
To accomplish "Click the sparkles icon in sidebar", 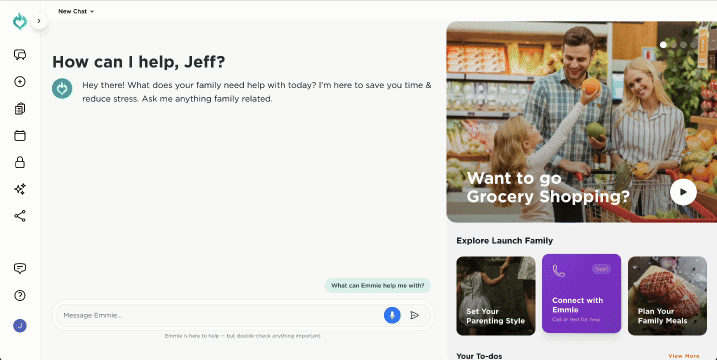I will pos(20,189).
